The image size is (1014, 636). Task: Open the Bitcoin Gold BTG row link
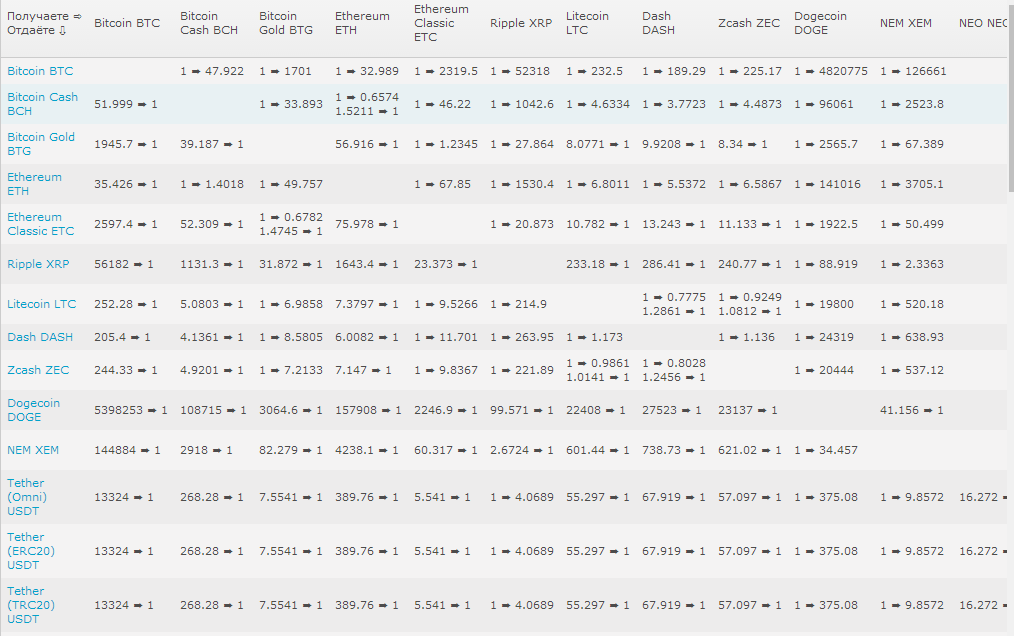[x=41, y=144]
